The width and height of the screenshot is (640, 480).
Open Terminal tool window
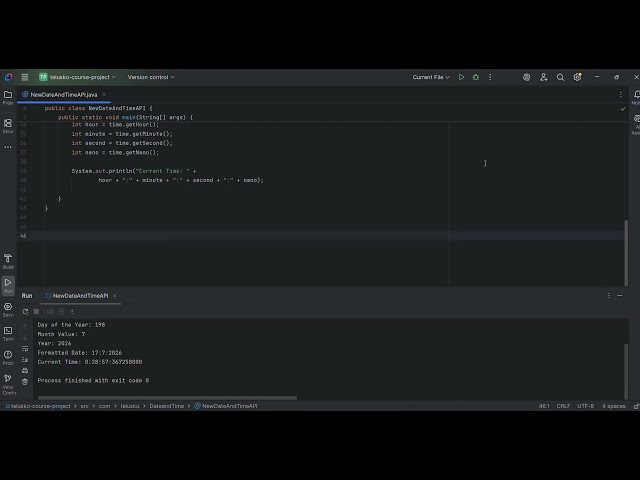[8, 333]
